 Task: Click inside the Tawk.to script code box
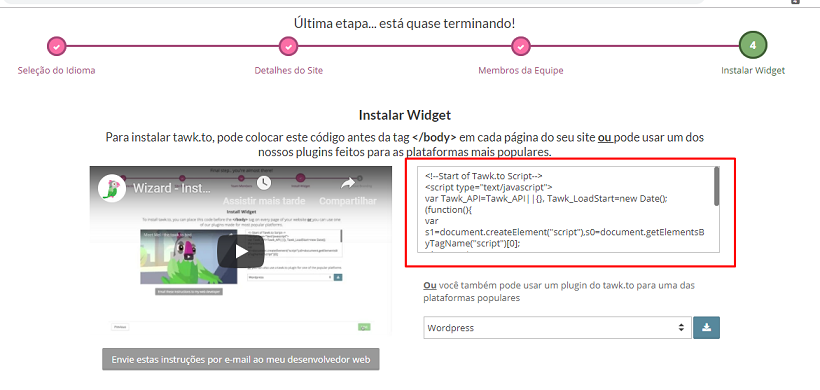point(564,210)
